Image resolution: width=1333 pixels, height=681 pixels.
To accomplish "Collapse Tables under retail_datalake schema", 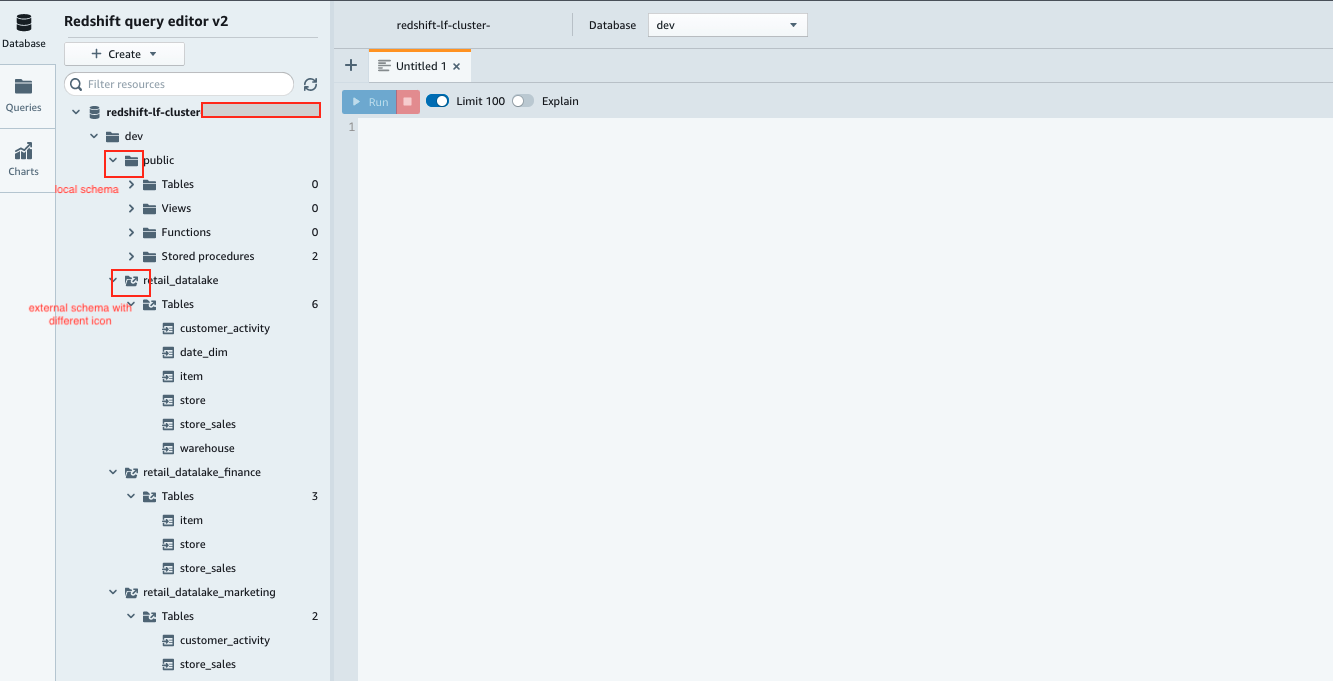I will [131, 304].
